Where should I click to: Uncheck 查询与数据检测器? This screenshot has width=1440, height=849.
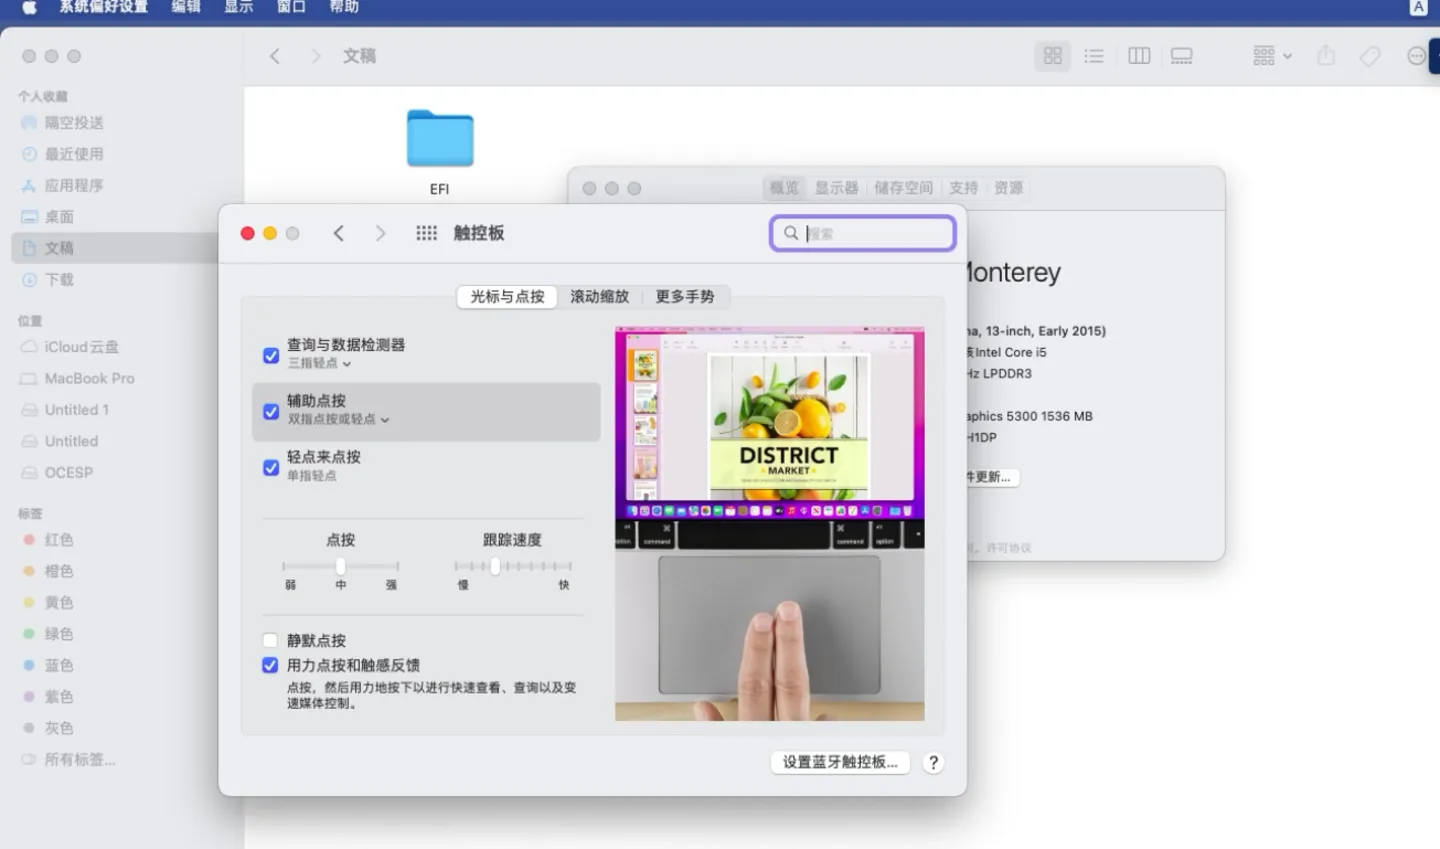point(270,355)
